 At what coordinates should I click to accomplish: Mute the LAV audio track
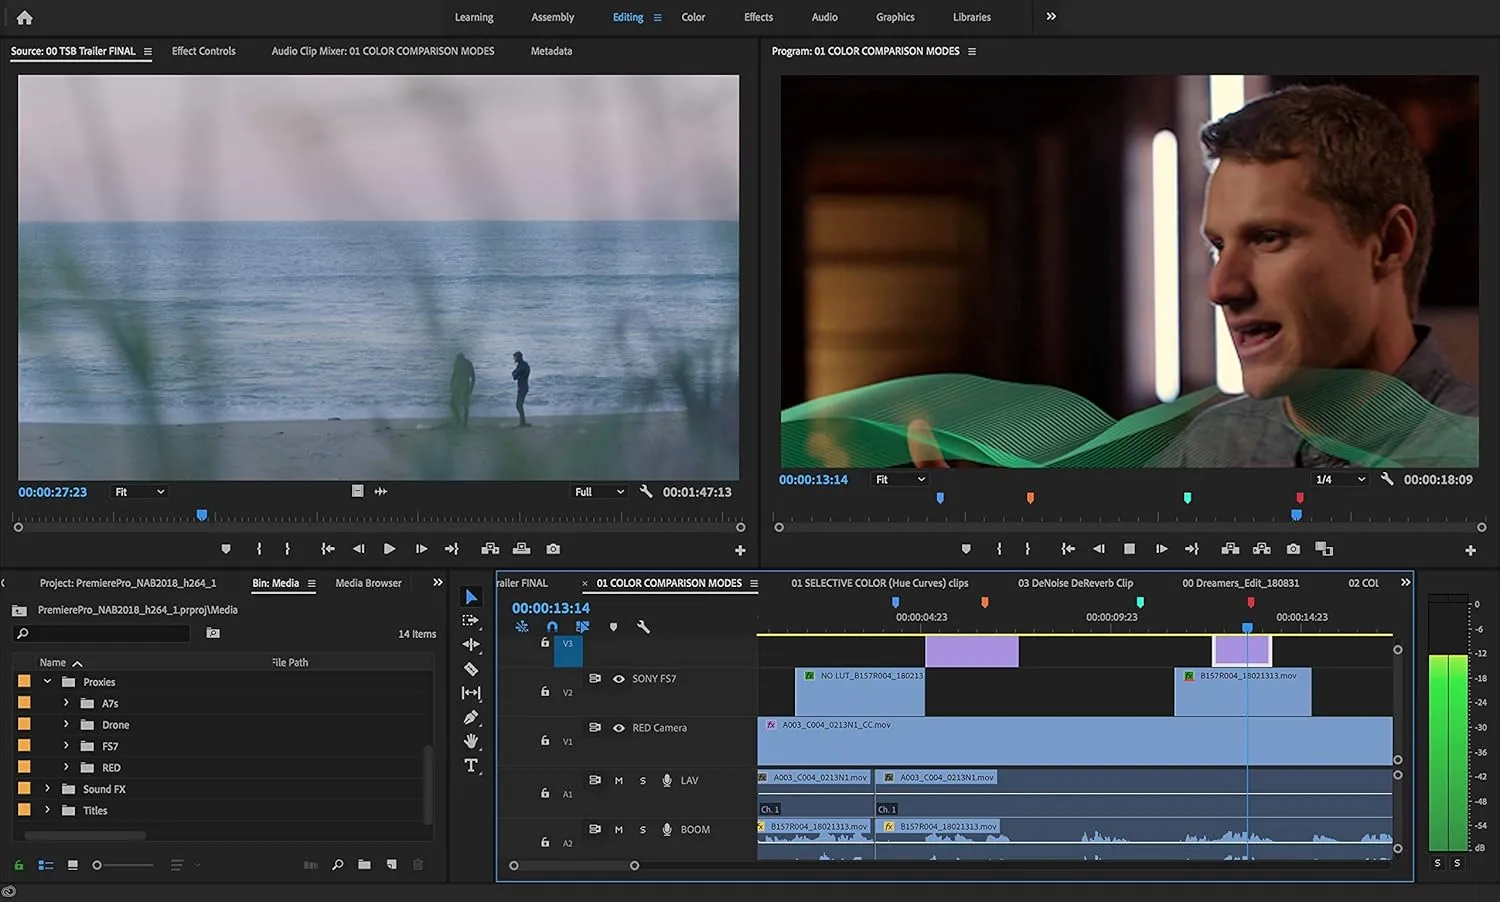(618, 780)
